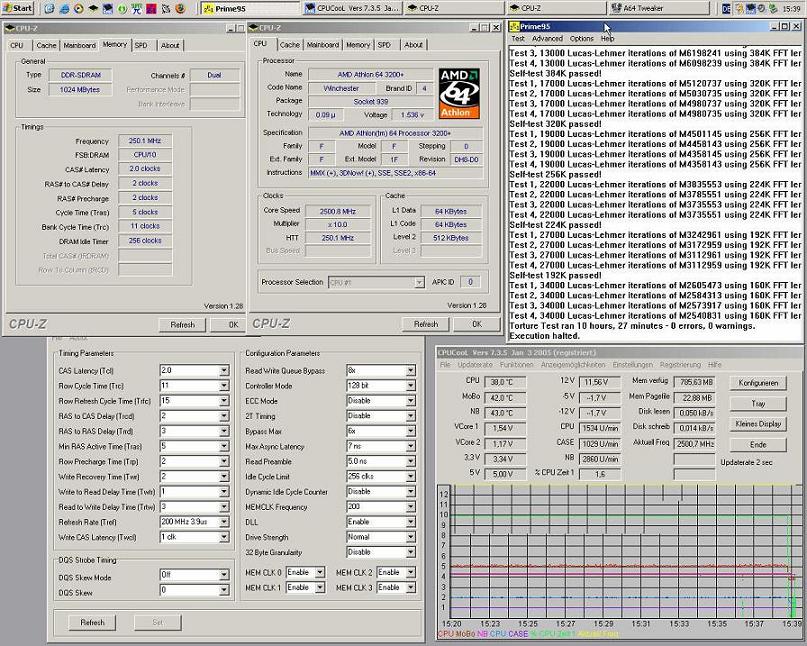Viewport: 807px width, 646px height.
Task: Click the Core Speed value 2500.8 MHz
Action: pos(338,211)
